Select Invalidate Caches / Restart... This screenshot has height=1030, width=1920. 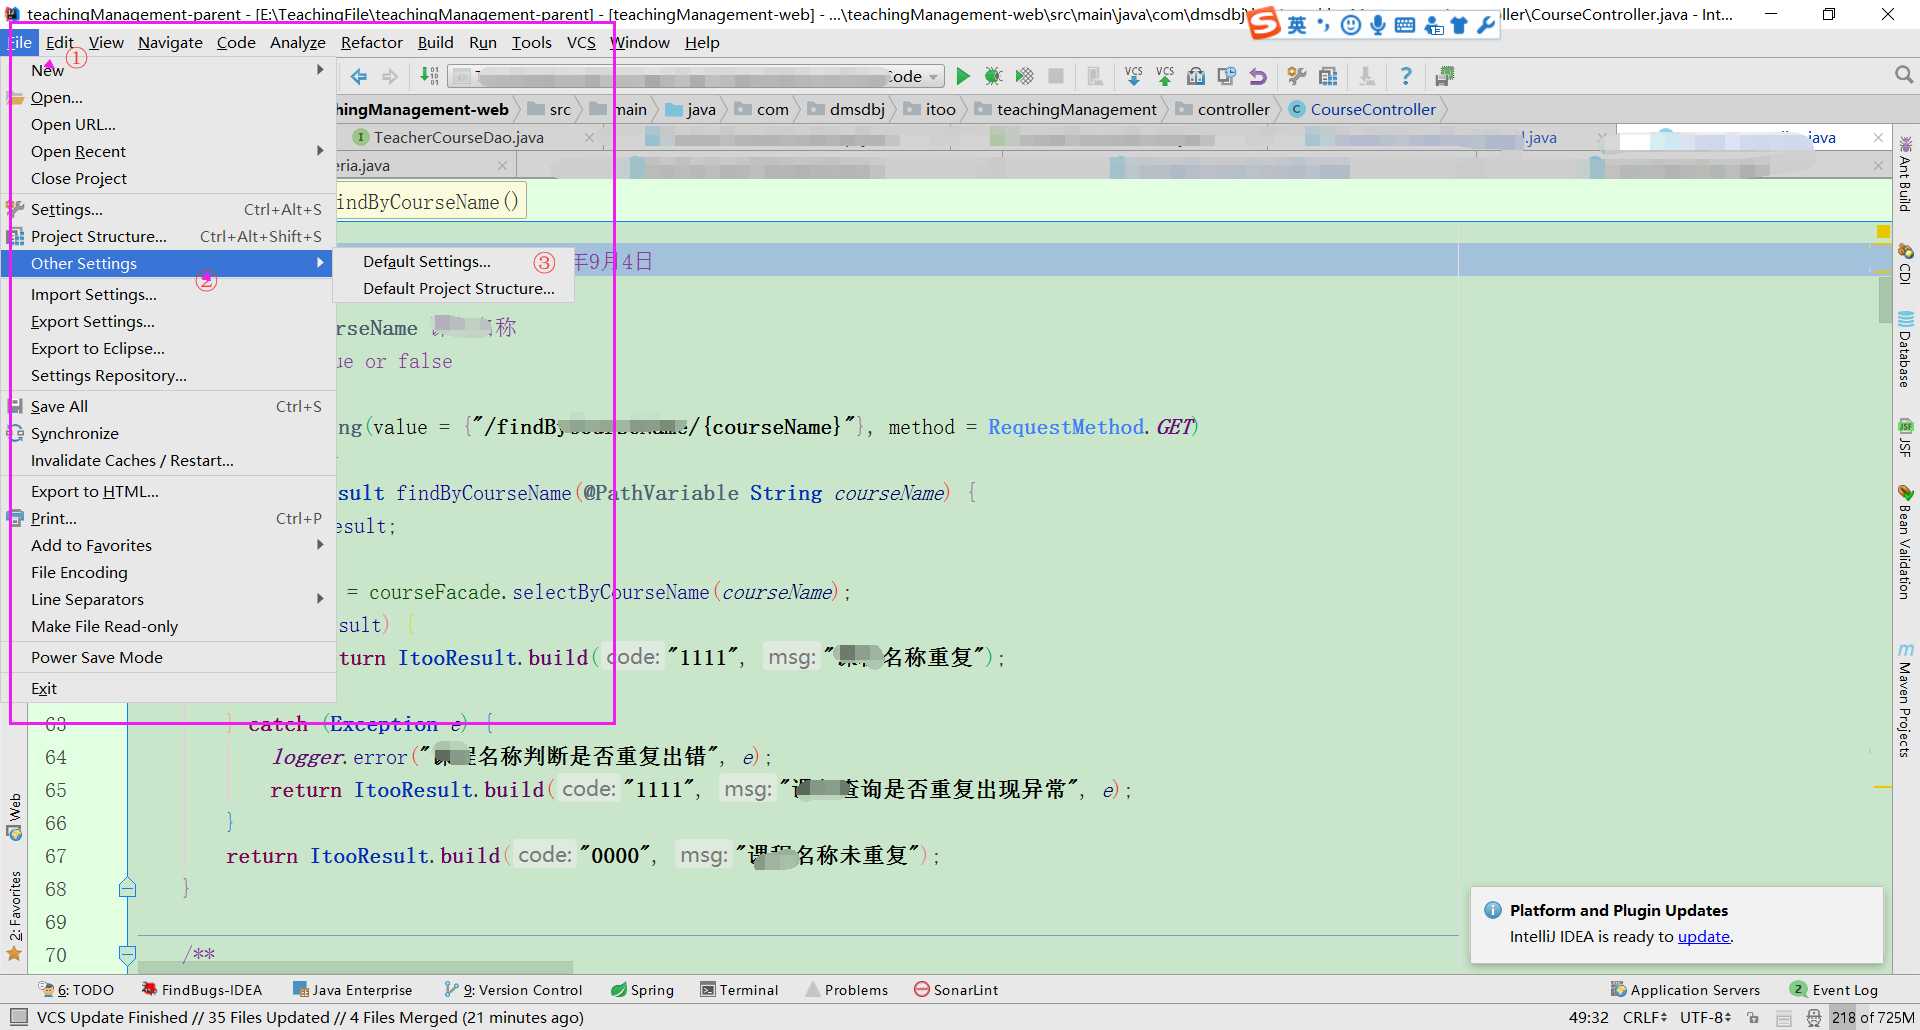[132, 460]
